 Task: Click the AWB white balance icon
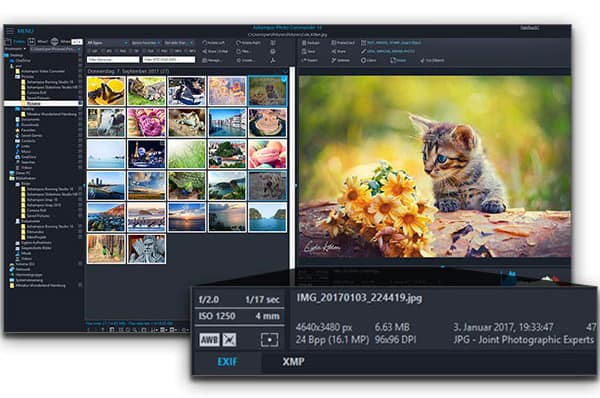[x=209, y=339]
